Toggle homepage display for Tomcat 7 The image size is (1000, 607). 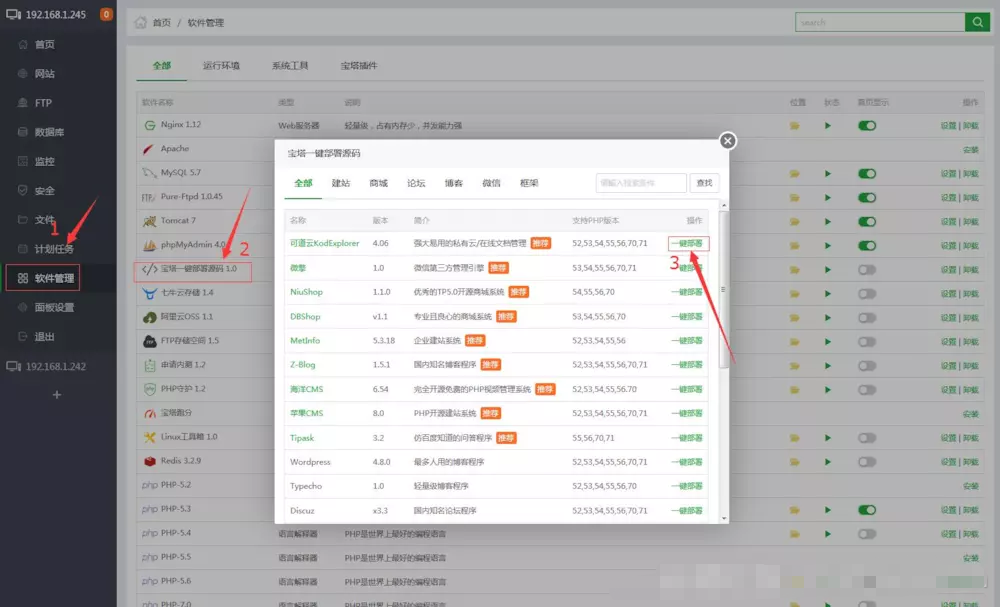click(x=867, y=222)
